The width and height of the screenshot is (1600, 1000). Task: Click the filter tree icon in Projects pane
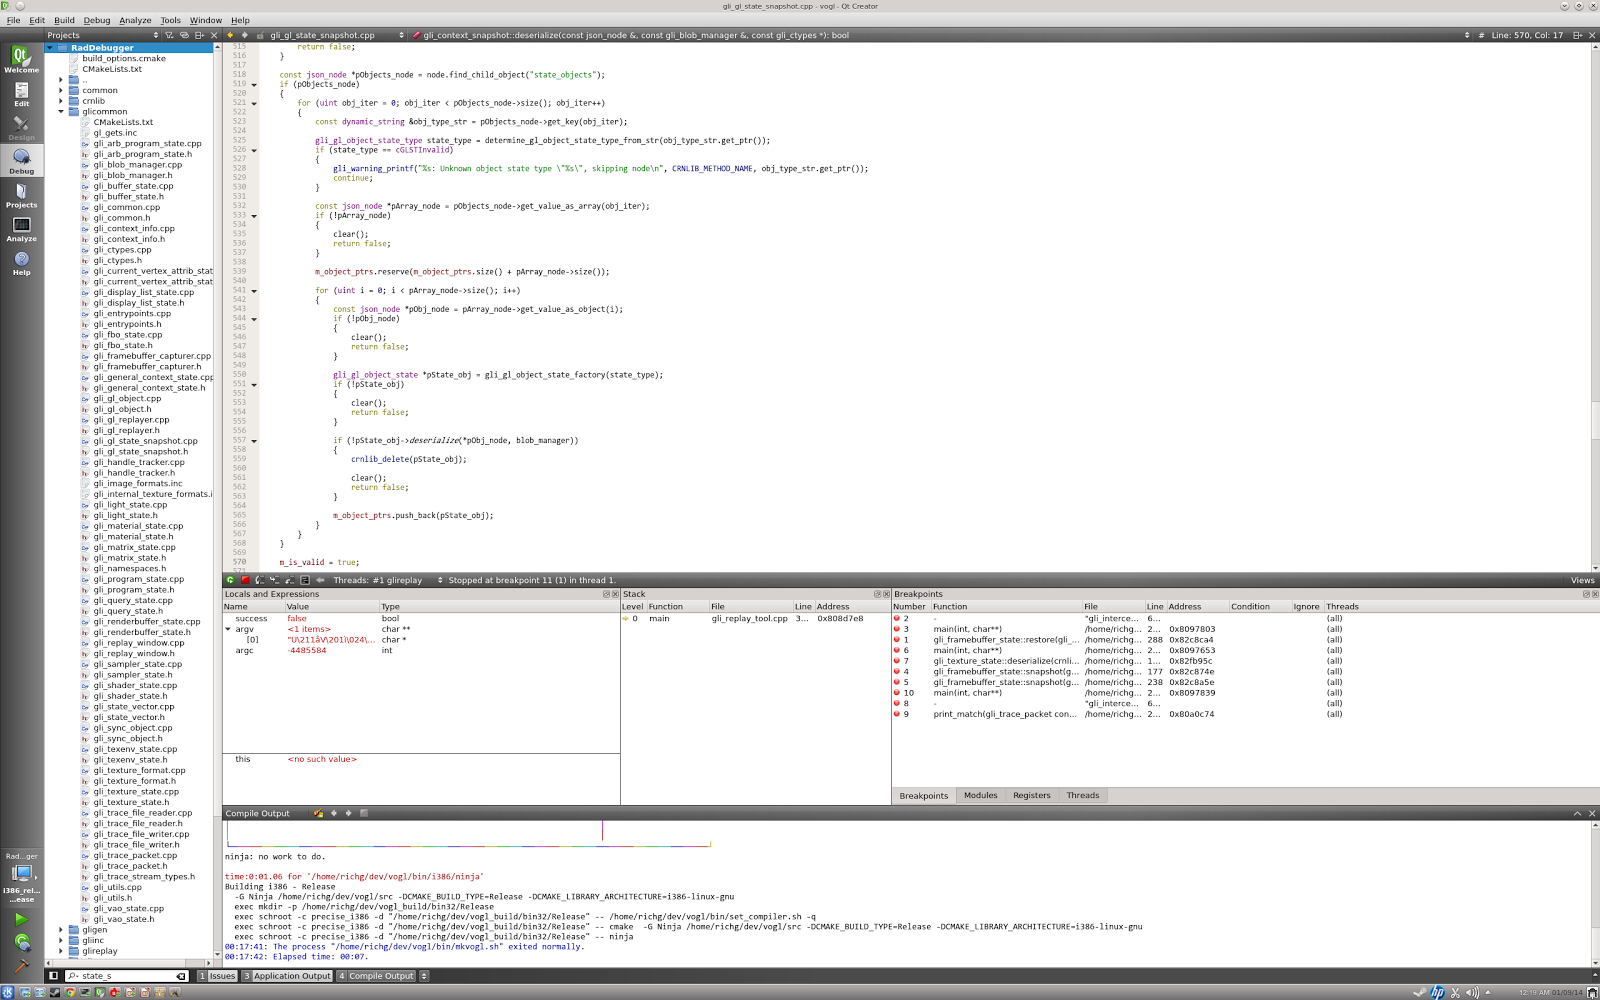(169, 35)
